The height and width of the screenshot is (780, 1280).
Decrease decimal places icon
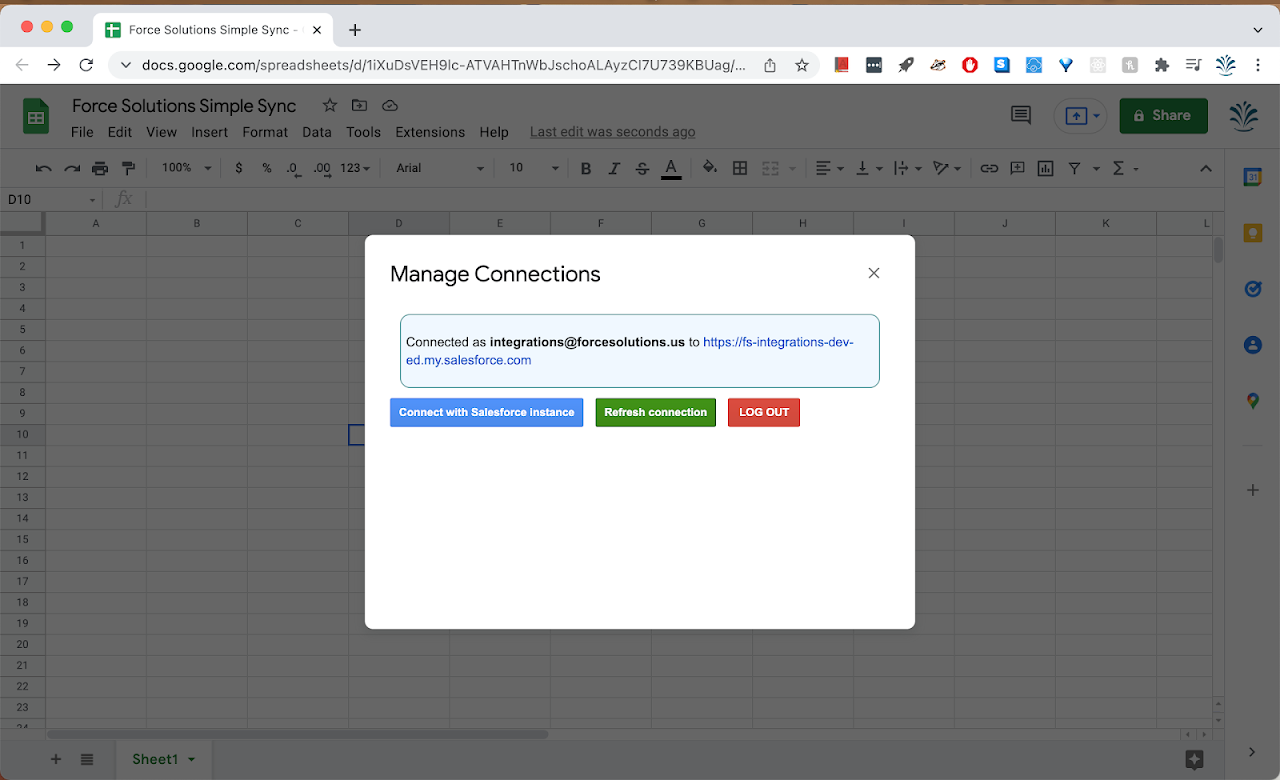tap(292, 168)
